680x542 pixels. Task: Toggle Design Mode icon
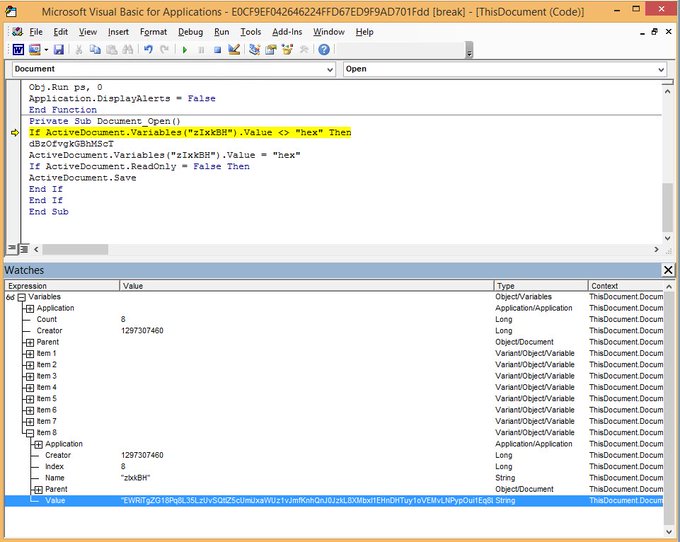234,50
